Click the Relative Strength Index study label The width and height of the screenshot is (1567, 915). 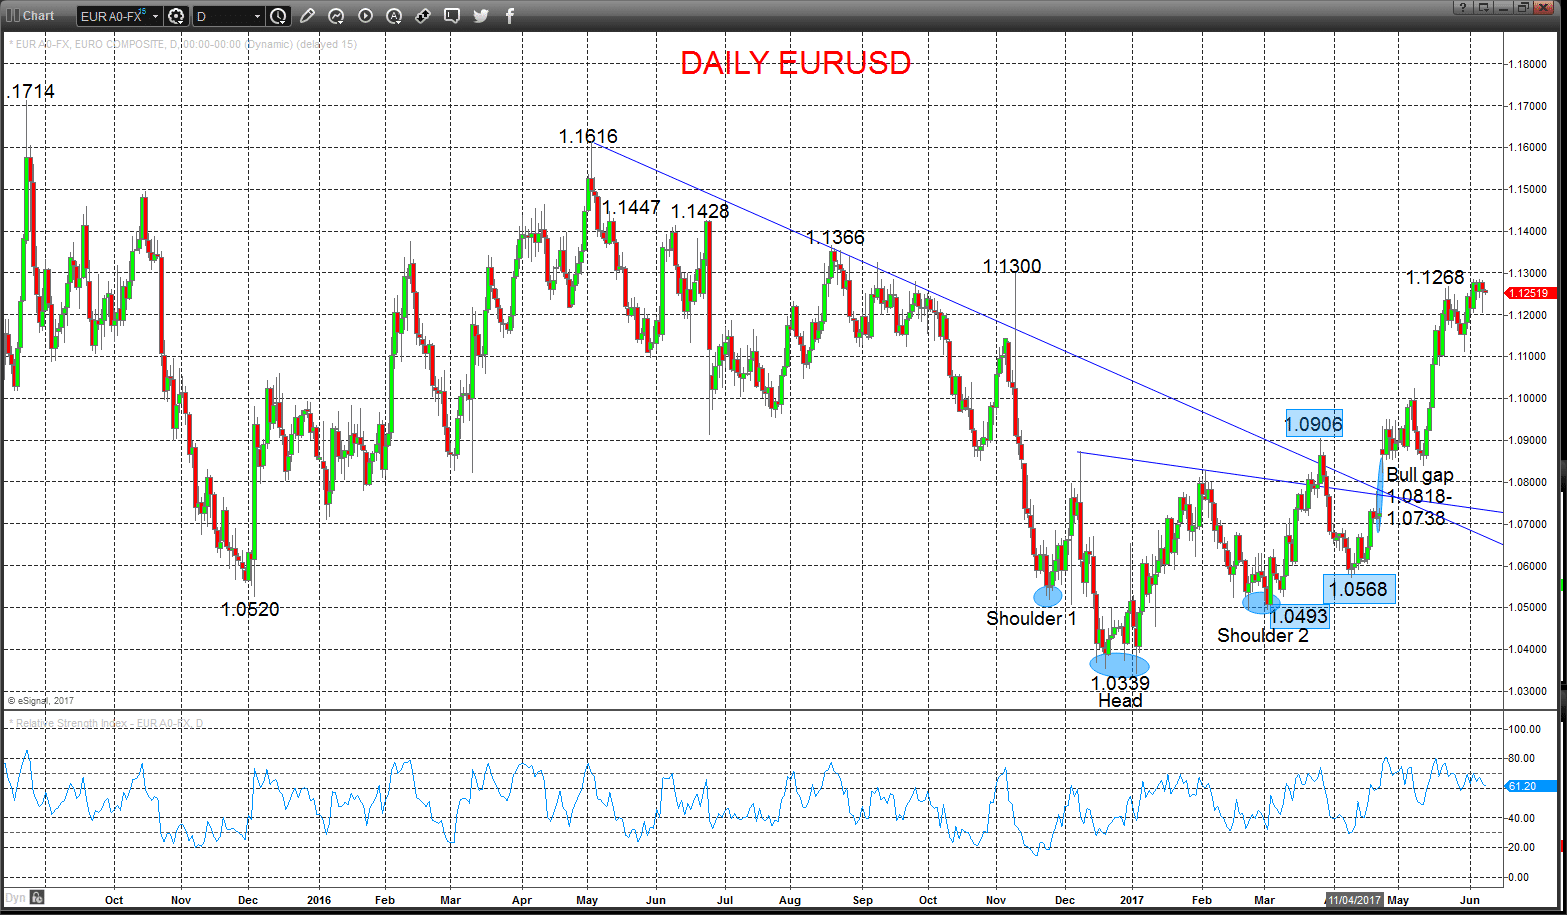tap(106, 723)
